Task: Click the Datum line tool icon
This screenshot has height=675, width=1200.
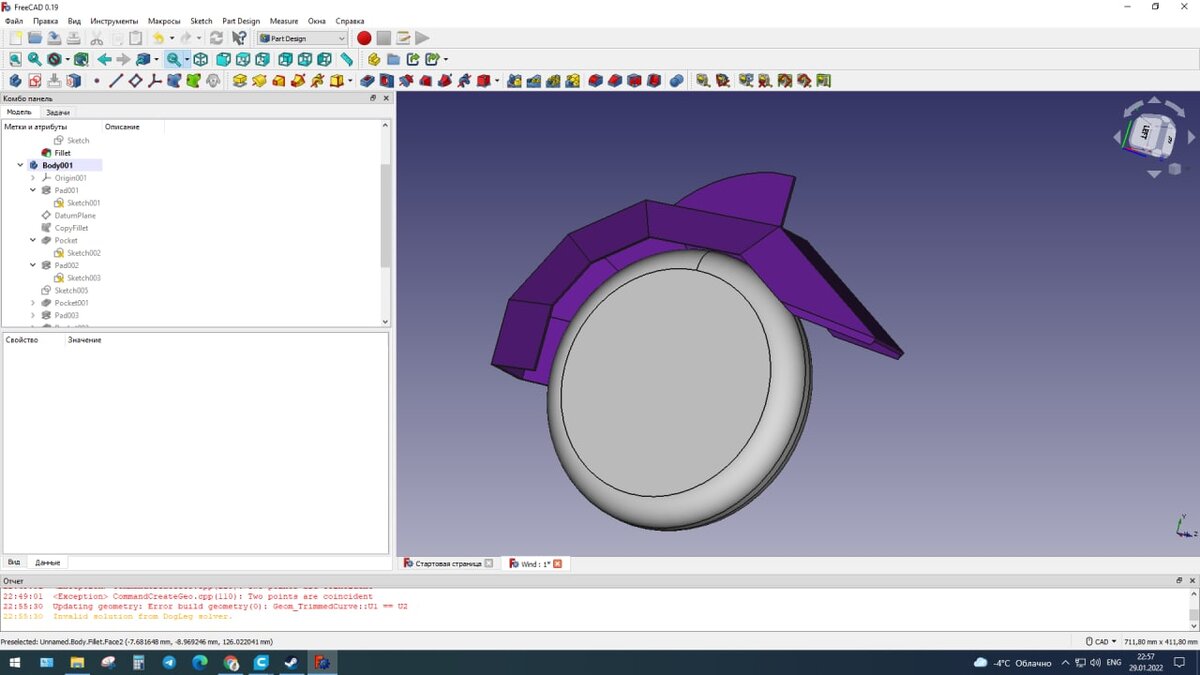Action: [x=116, y=80]
